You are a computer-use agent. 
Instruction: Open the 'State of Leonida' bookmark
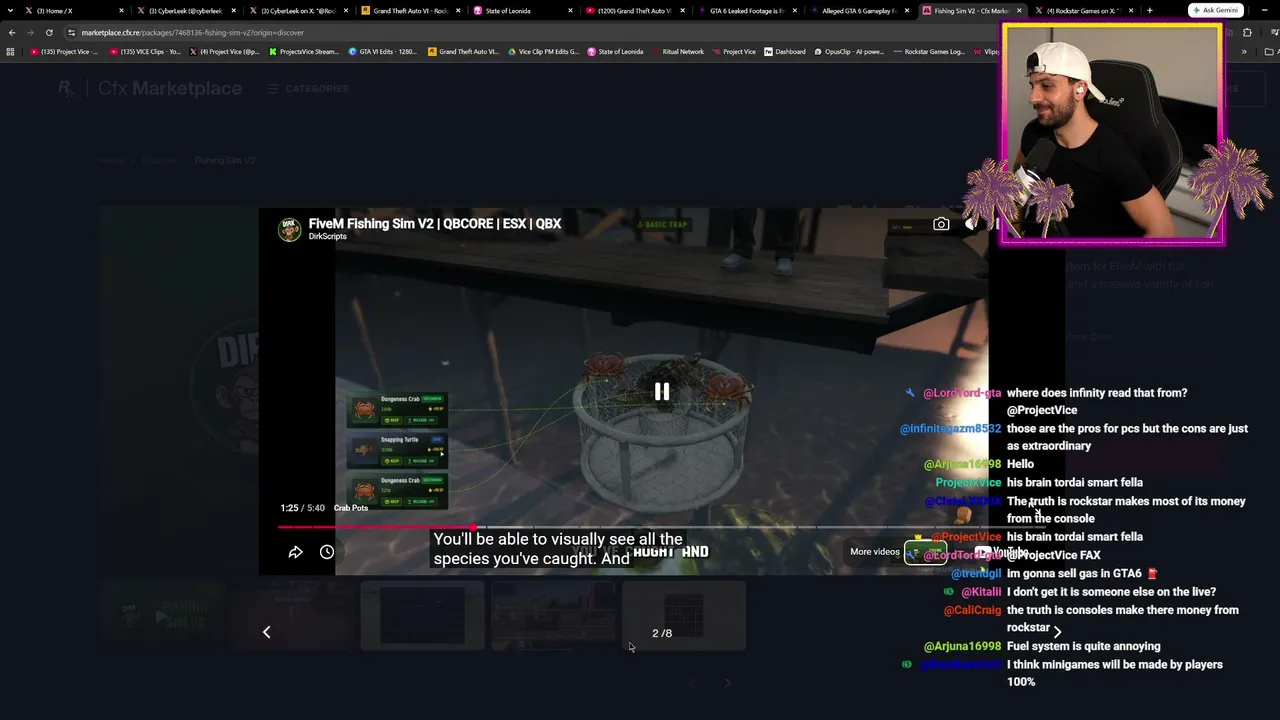click(x=615, y=52)
